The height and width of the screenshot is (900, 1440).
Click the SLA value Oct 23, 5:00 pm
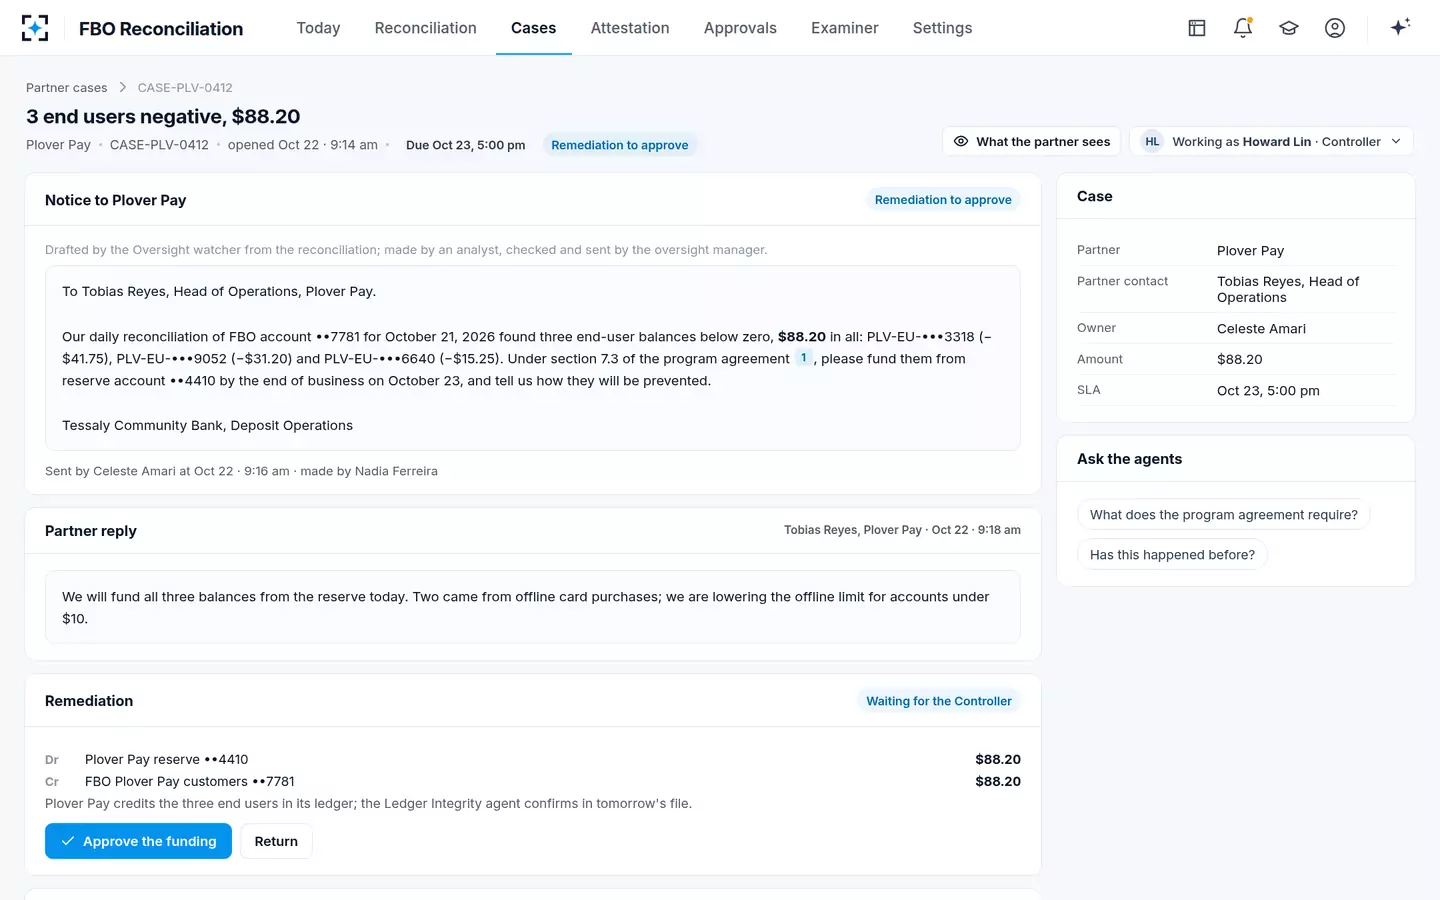[1268, 391]
